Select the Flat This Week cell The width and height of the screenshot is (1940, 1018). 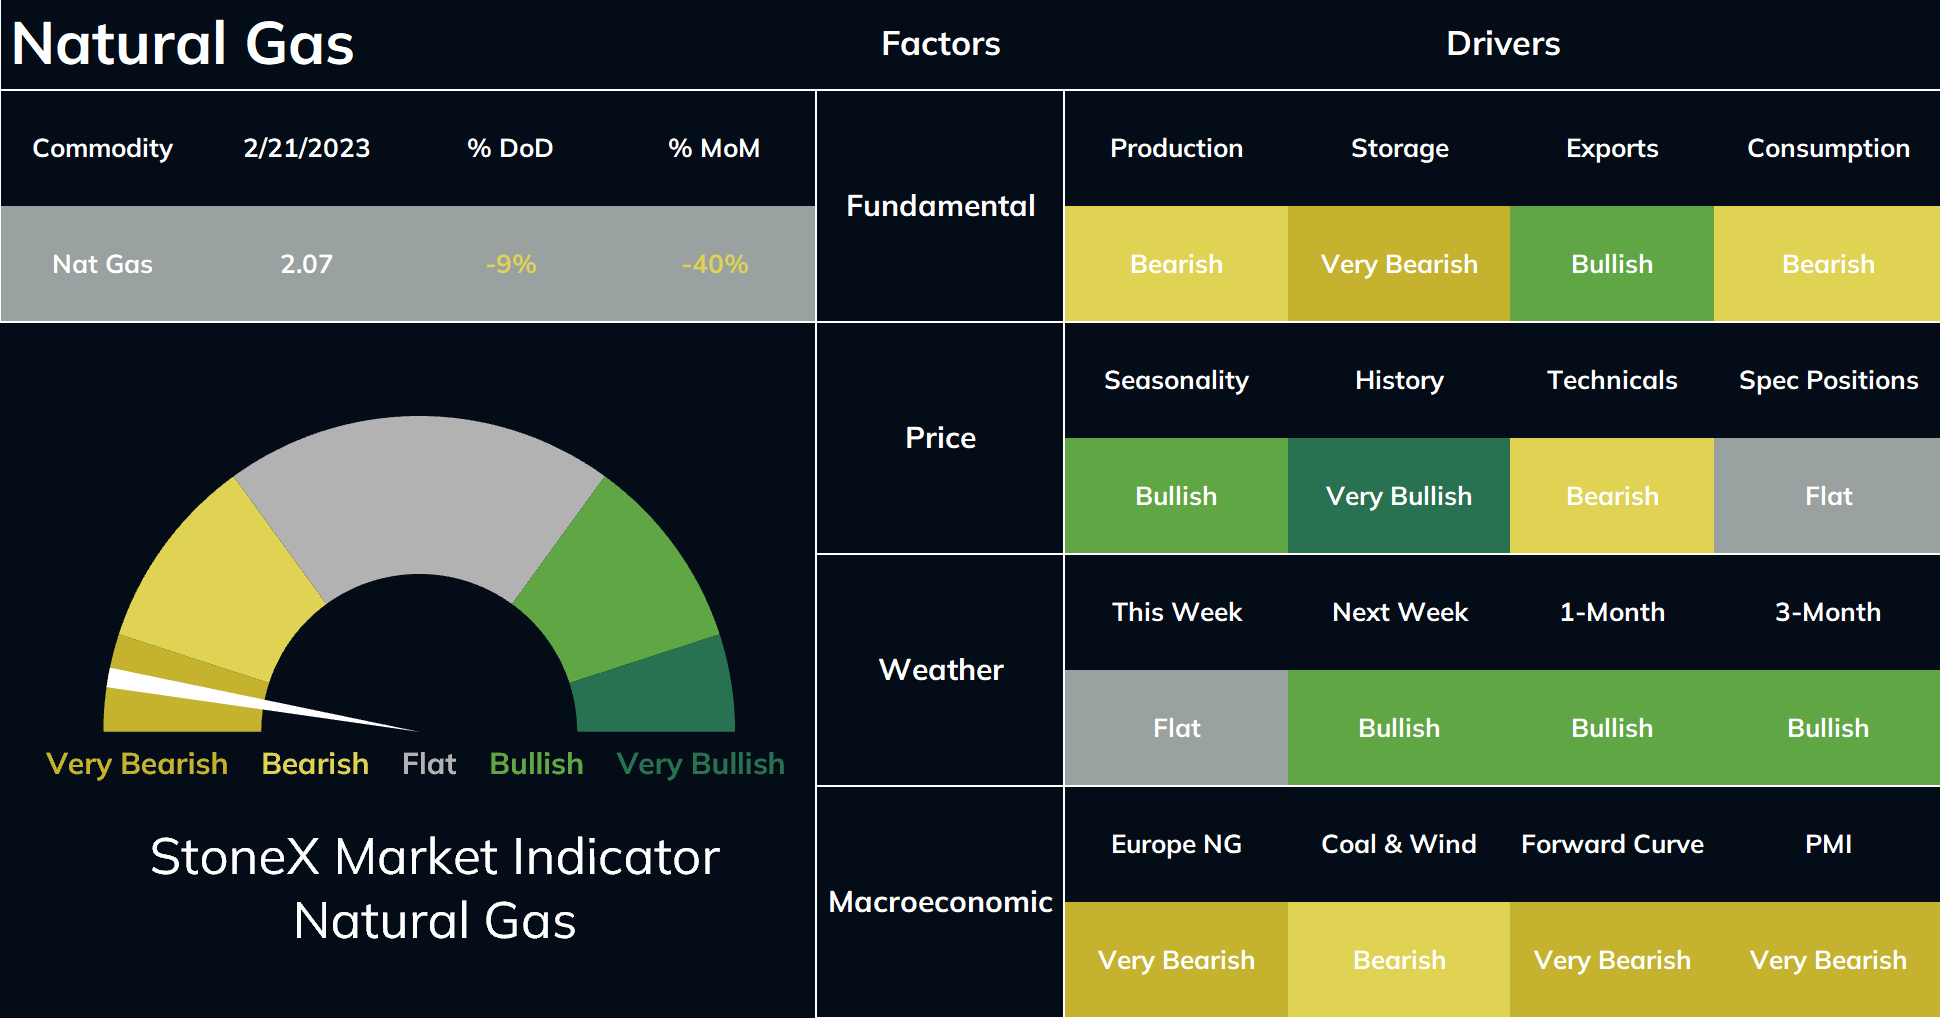(x=1176, y=728)
